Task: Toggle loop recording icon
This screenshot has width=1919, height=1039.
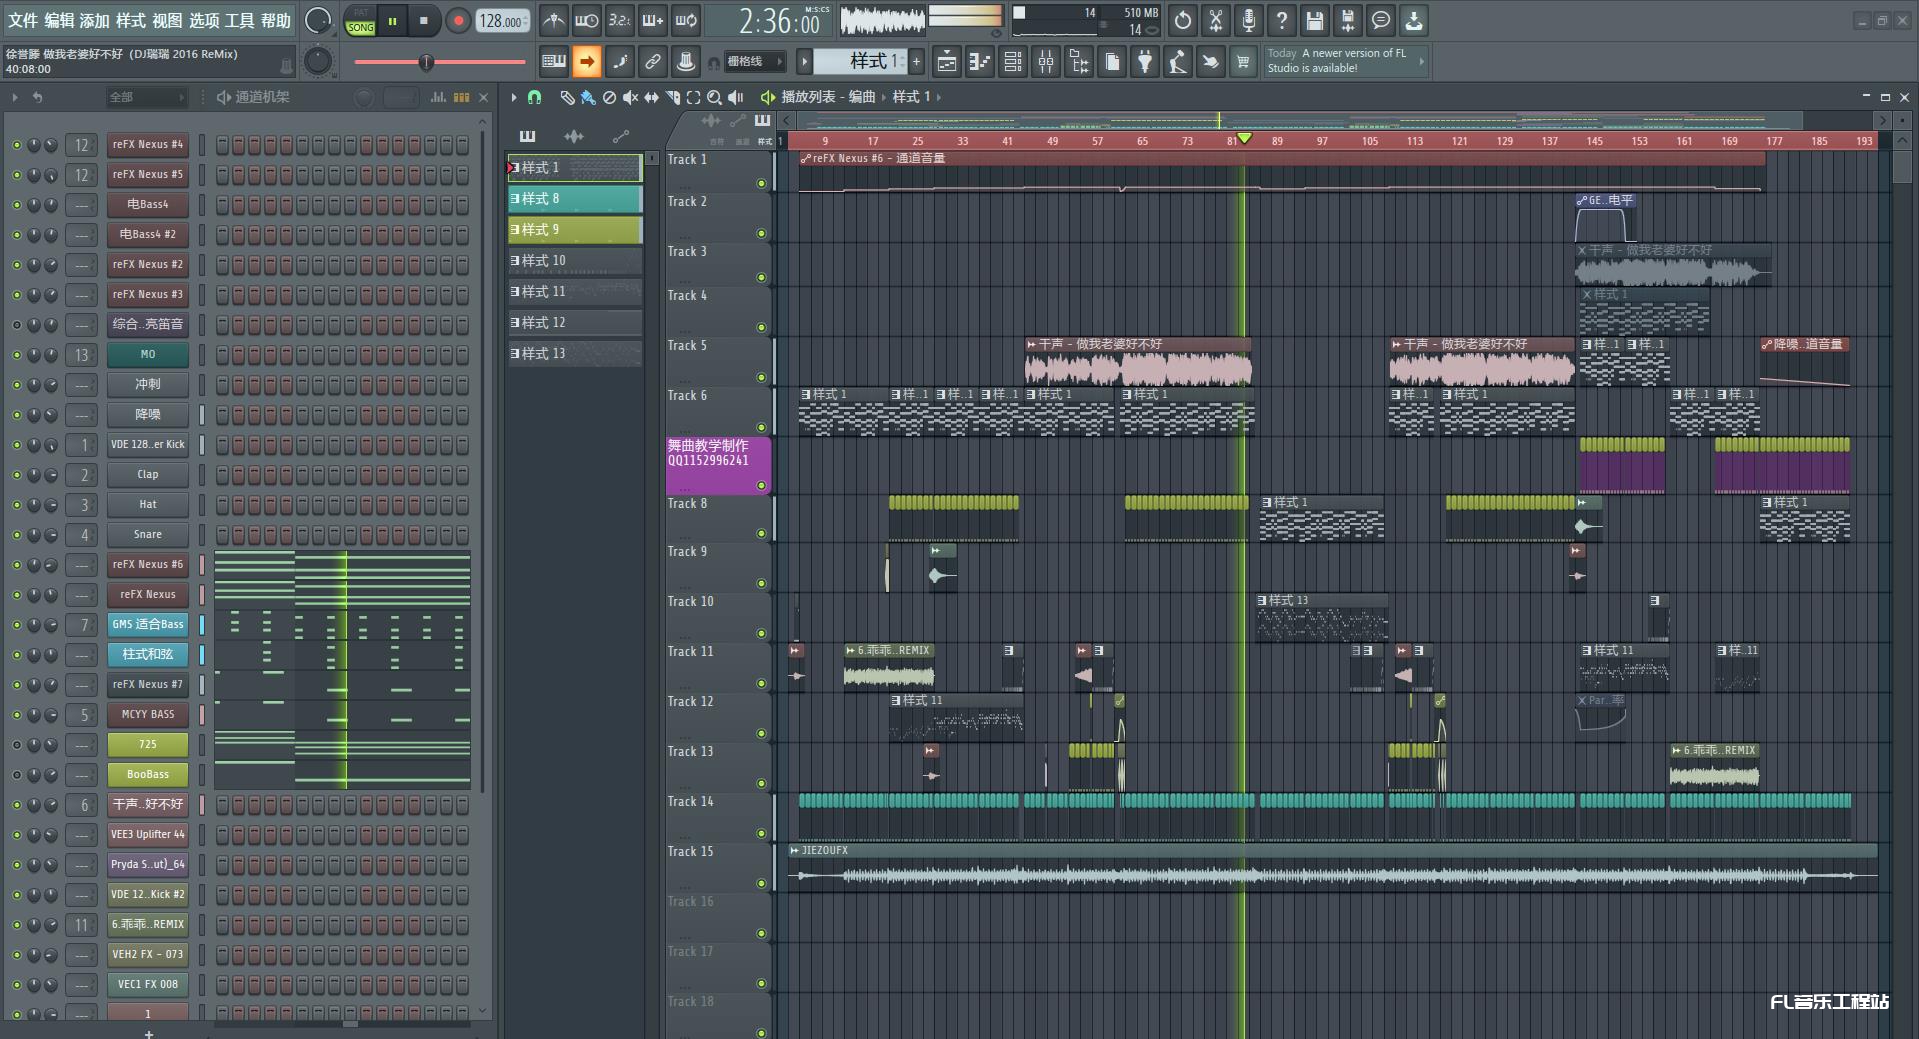Action: click(686, 20)
